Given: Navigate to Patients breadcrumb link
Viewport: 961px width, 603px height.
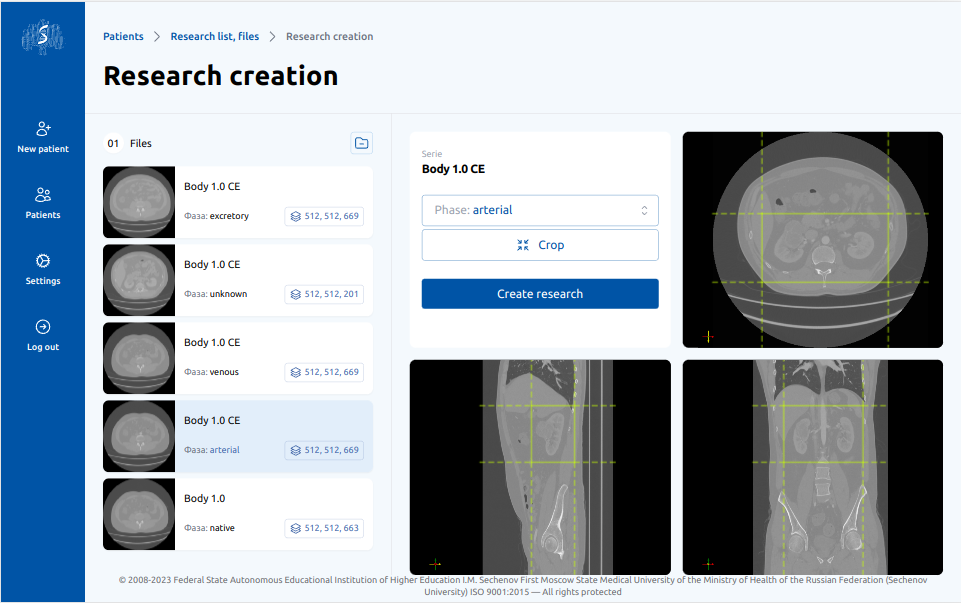Looking at the screenshot, I should [123, 37].
